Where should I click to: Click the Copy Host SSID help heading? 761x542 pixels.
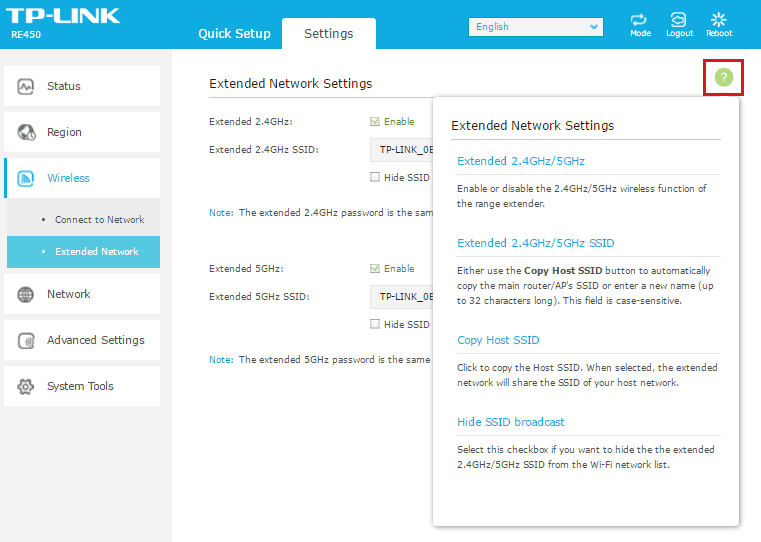pos(498,340)
